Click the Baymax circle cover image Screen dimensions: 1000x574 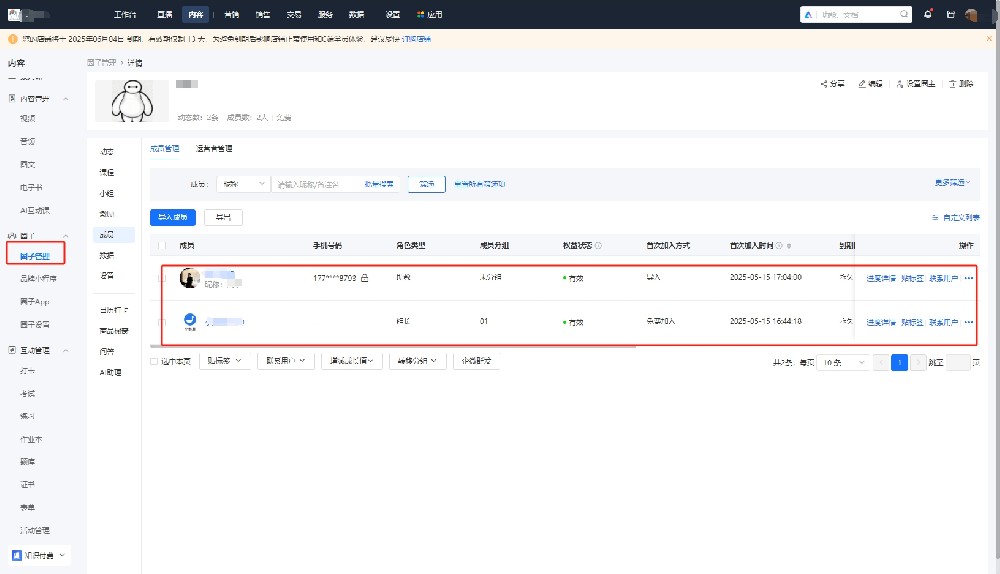coord(132,101)
